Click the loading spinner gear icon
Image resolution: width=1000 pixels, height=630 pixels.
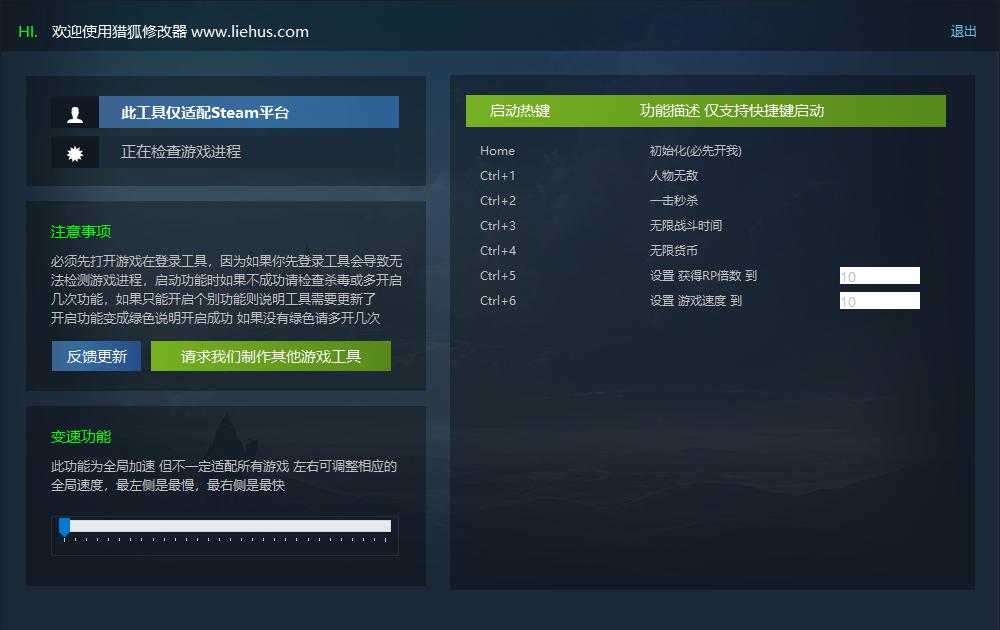(75, 153)
